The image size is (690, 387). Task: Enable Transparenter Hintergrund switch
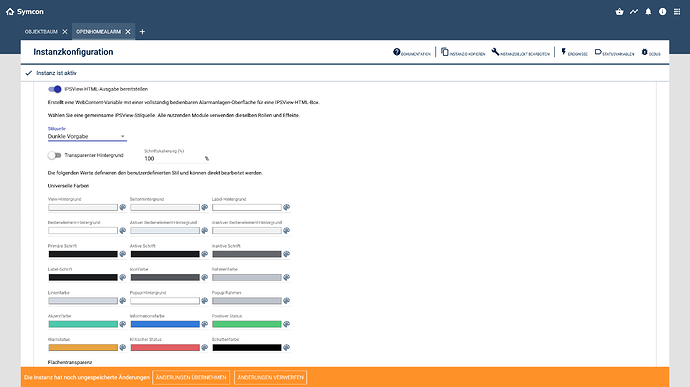pos(55,155)
